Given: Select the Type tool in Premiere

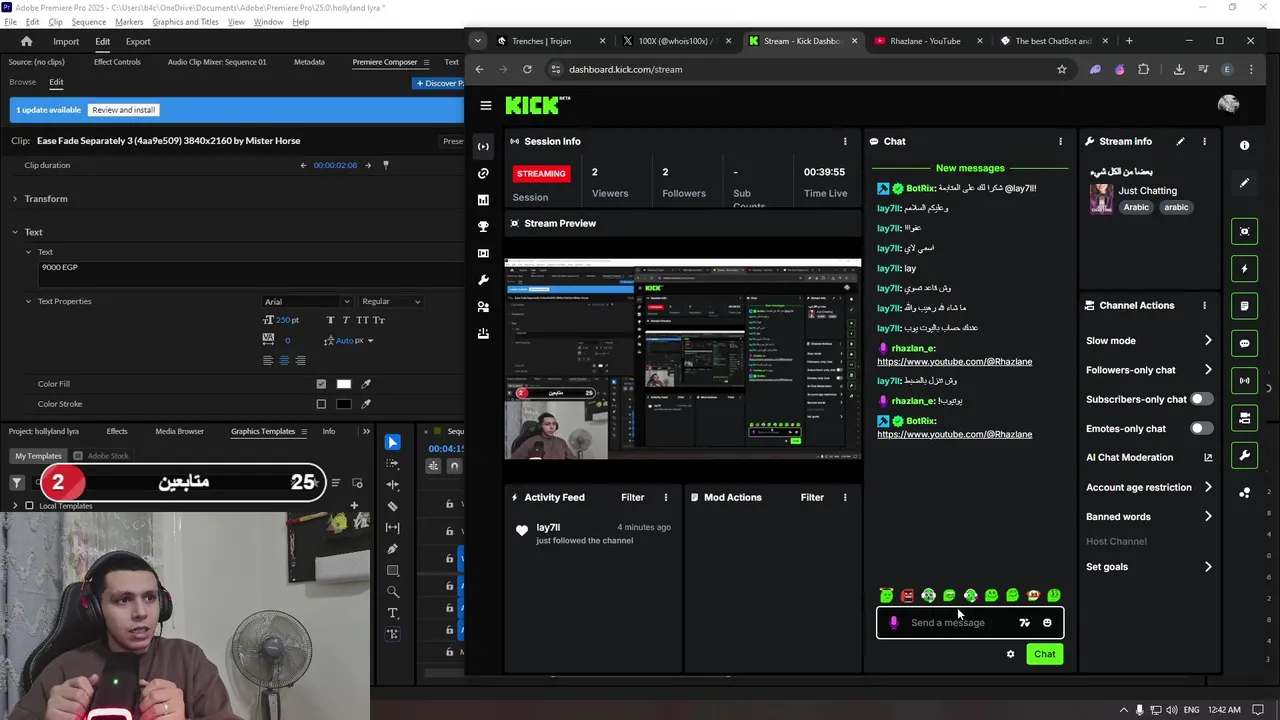Looking at the screenshot, I should coord(393,613).
